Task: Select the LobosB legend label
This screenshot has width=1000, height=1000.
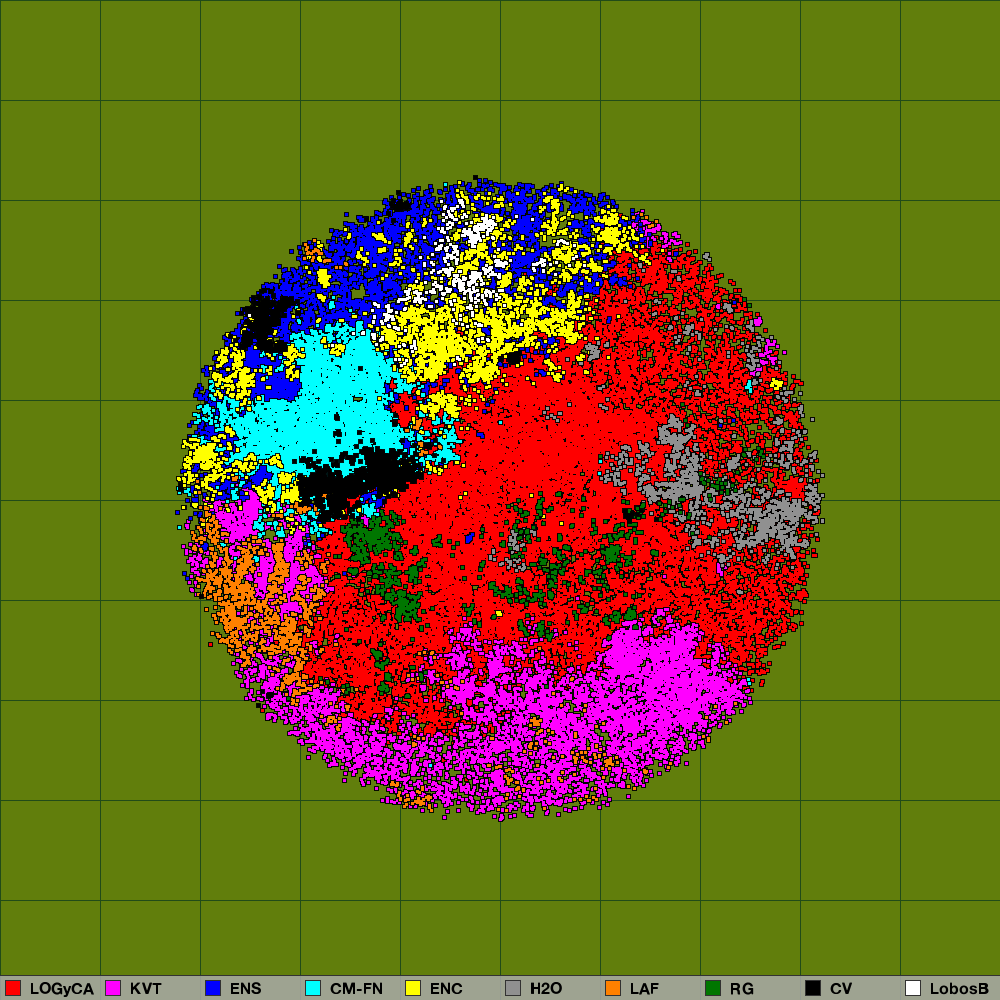Action: coord(959,989)
